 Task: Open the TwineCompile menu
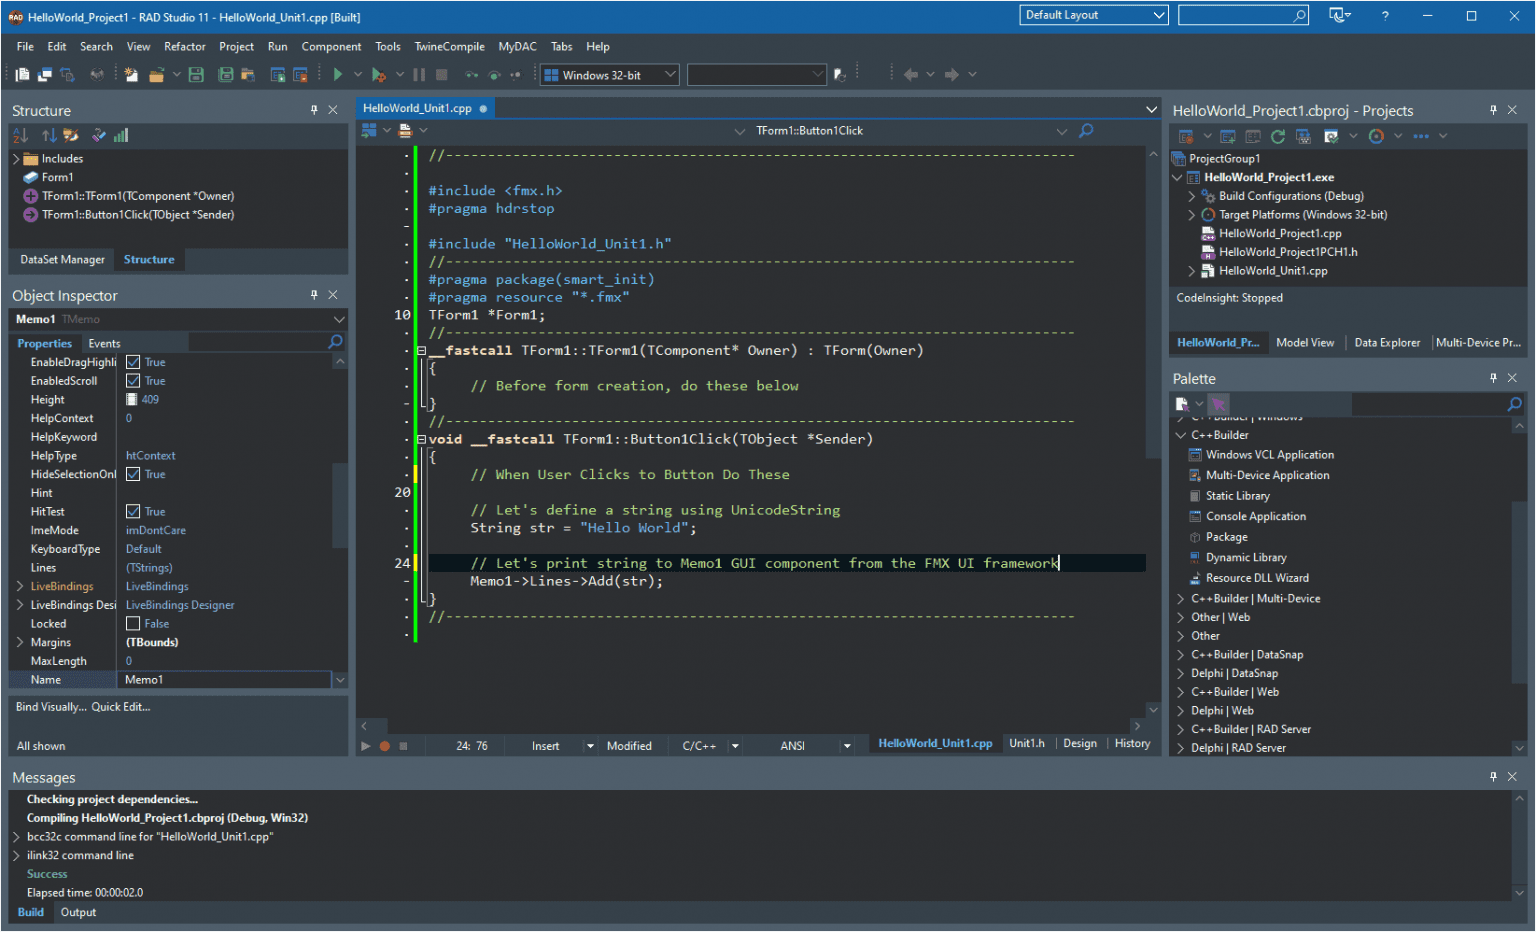(449, 46)
